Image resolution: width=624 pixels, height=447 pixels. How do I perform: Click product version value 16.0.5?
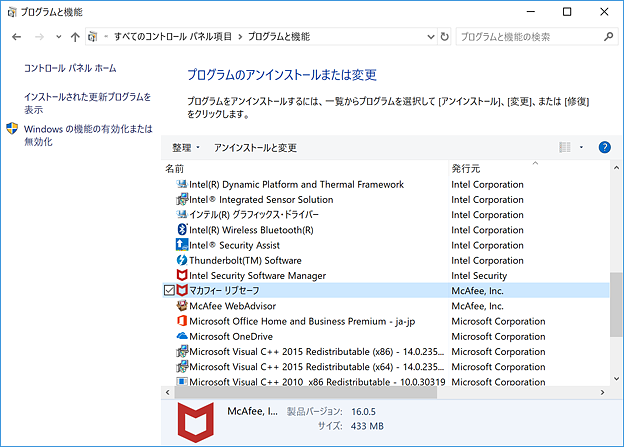point(363,412)
